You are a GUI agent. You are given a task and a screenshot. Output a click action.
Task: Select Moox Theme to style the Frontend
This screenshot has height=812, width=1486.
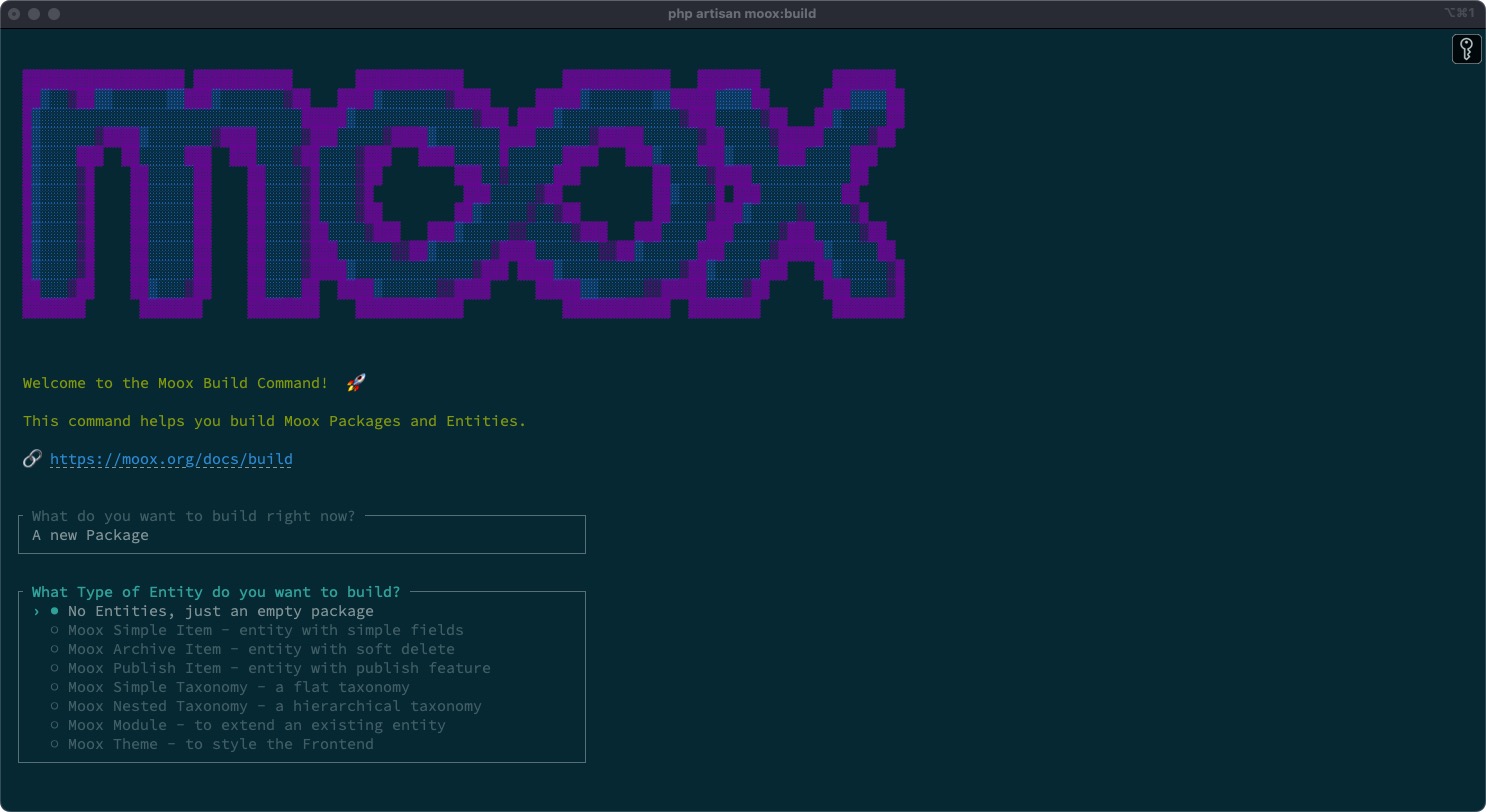(x=220, y=744)
